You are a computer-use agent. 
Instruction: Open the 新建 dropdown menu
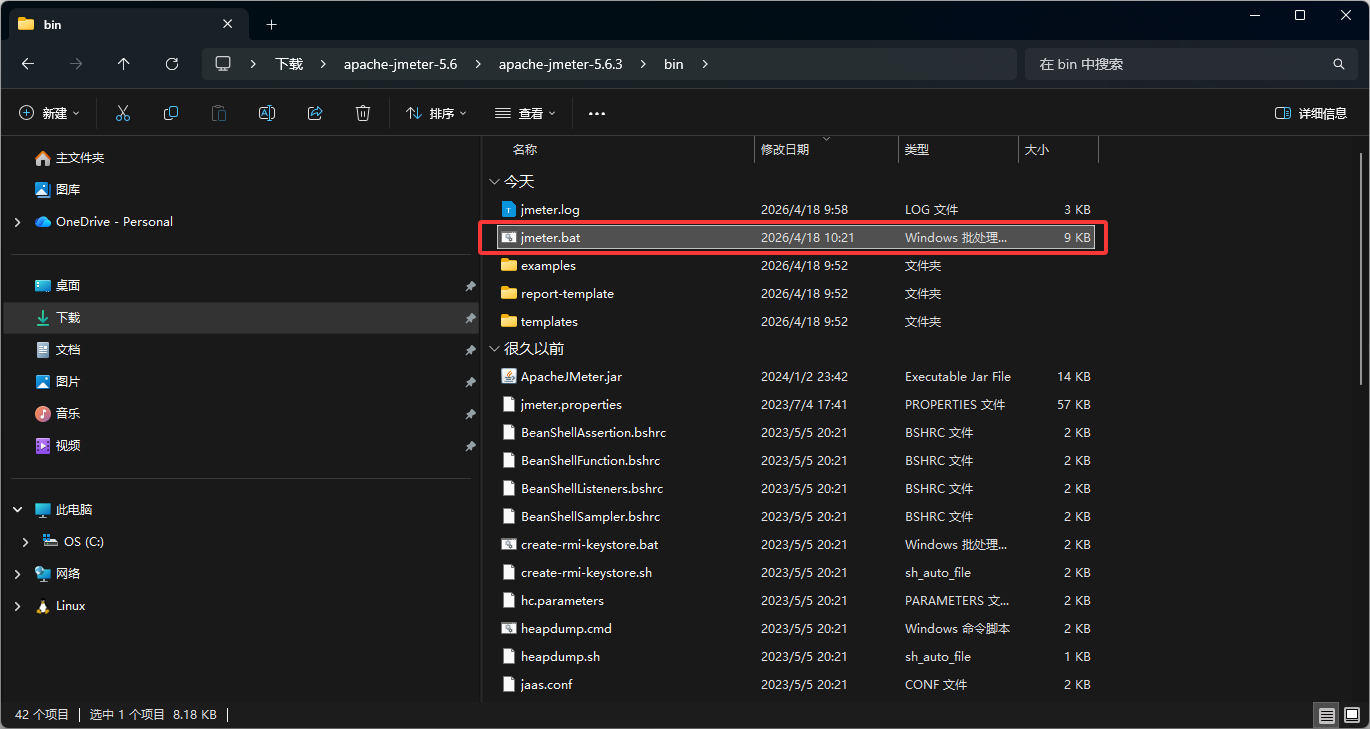50,114
